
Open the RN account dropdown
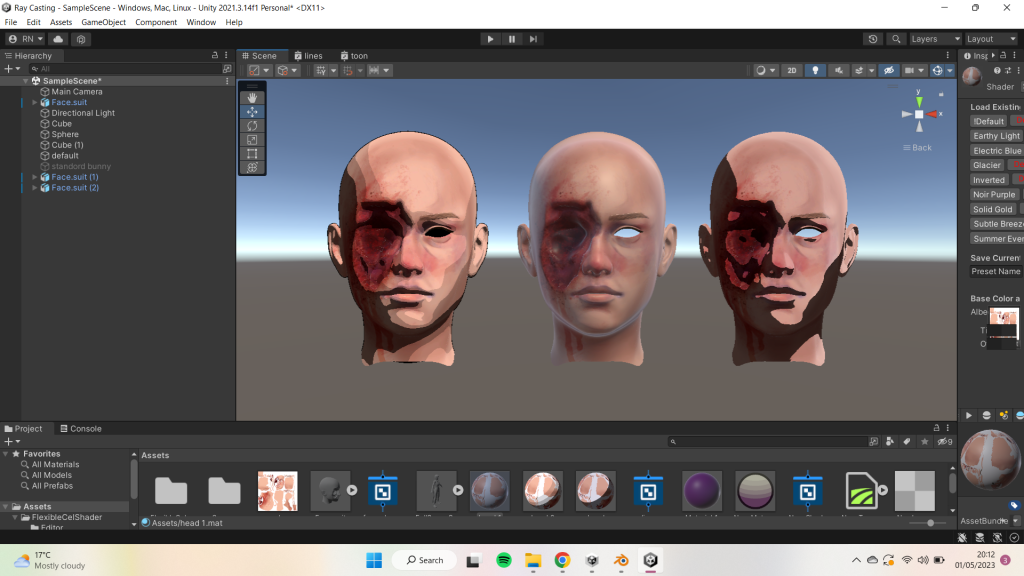(25, 39)
